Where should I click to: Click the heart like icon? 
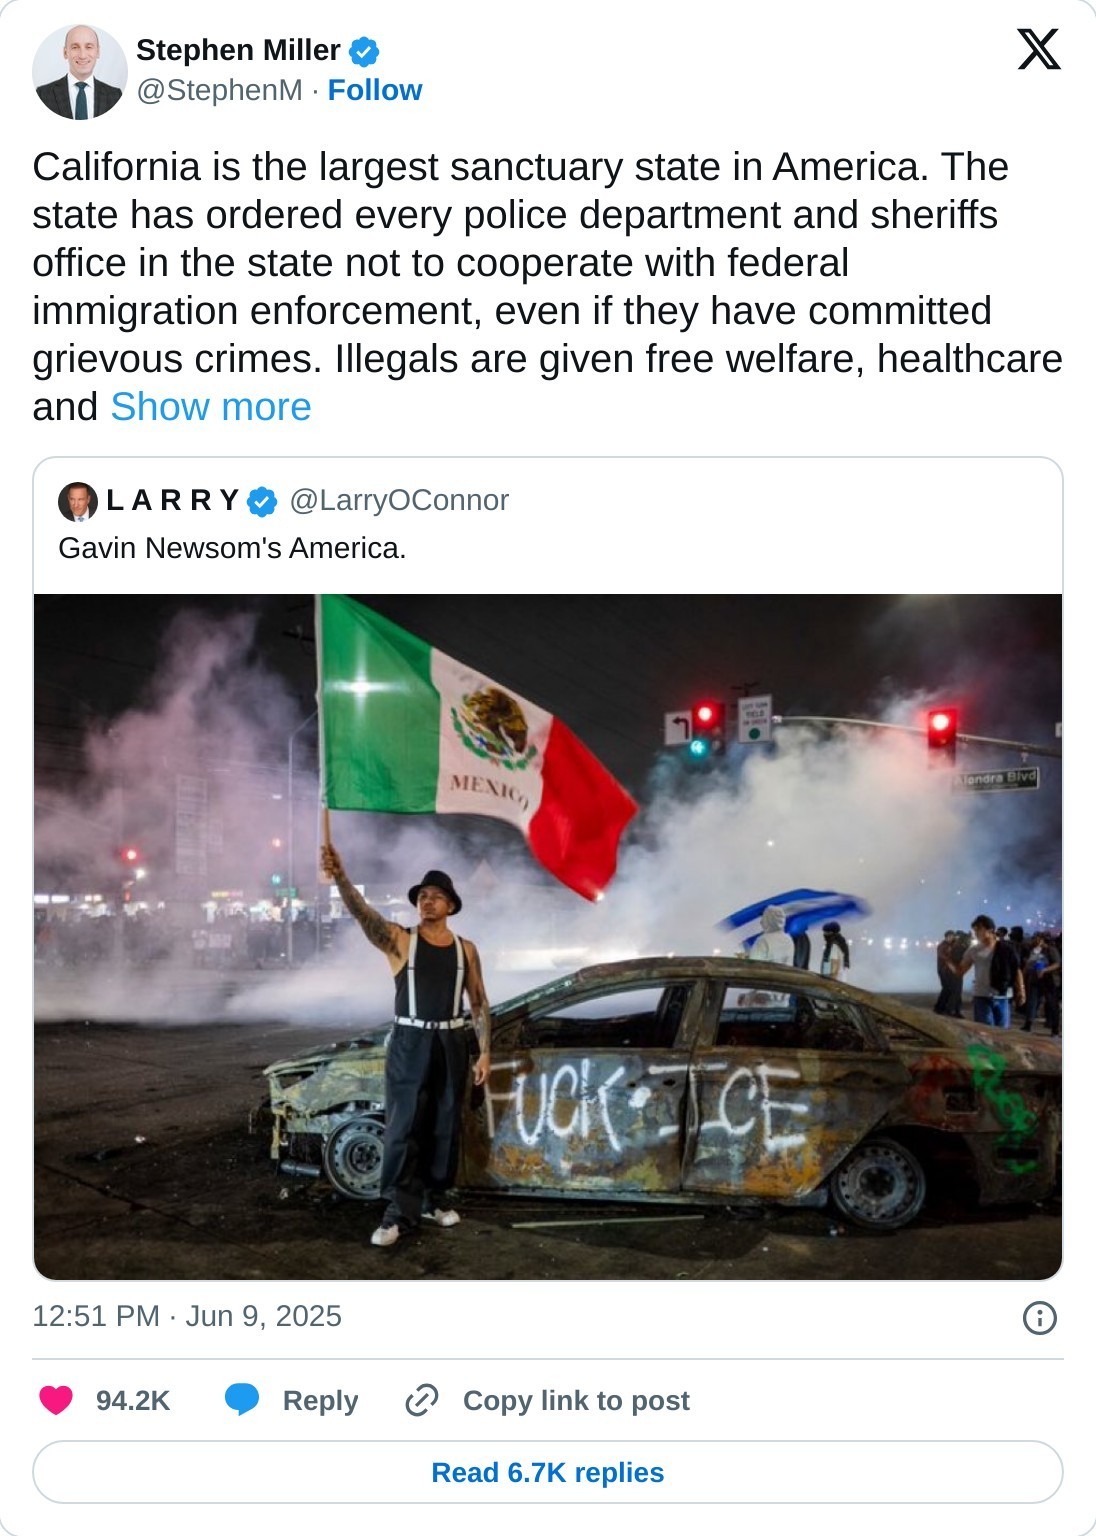pyautogui.click(x=56, y=1400)
